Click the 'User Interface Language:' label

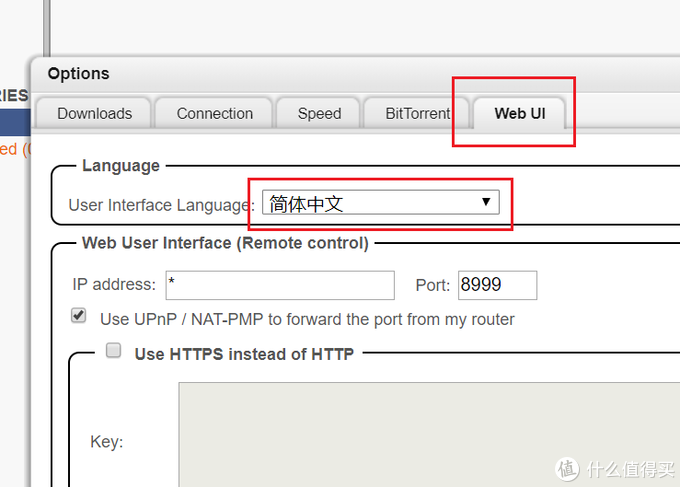(161, 205)
